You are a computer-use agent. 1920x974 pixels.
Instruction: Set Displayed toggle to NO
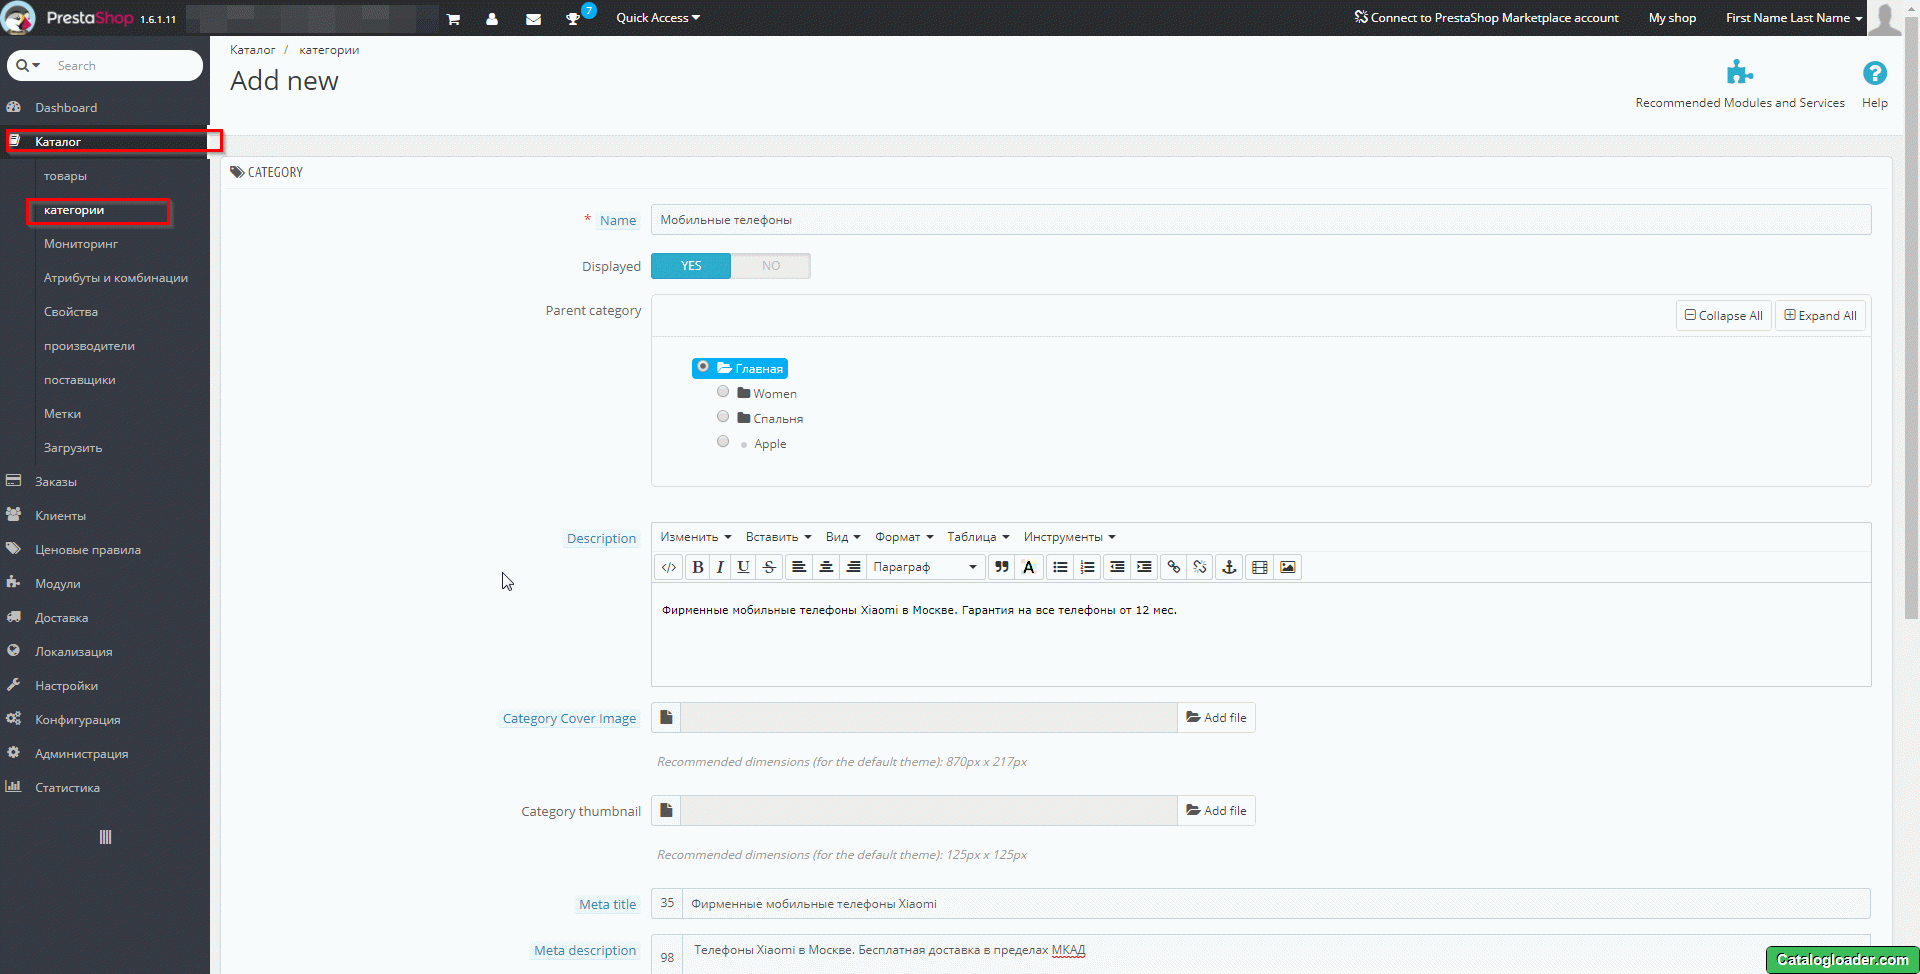[771, 266]
